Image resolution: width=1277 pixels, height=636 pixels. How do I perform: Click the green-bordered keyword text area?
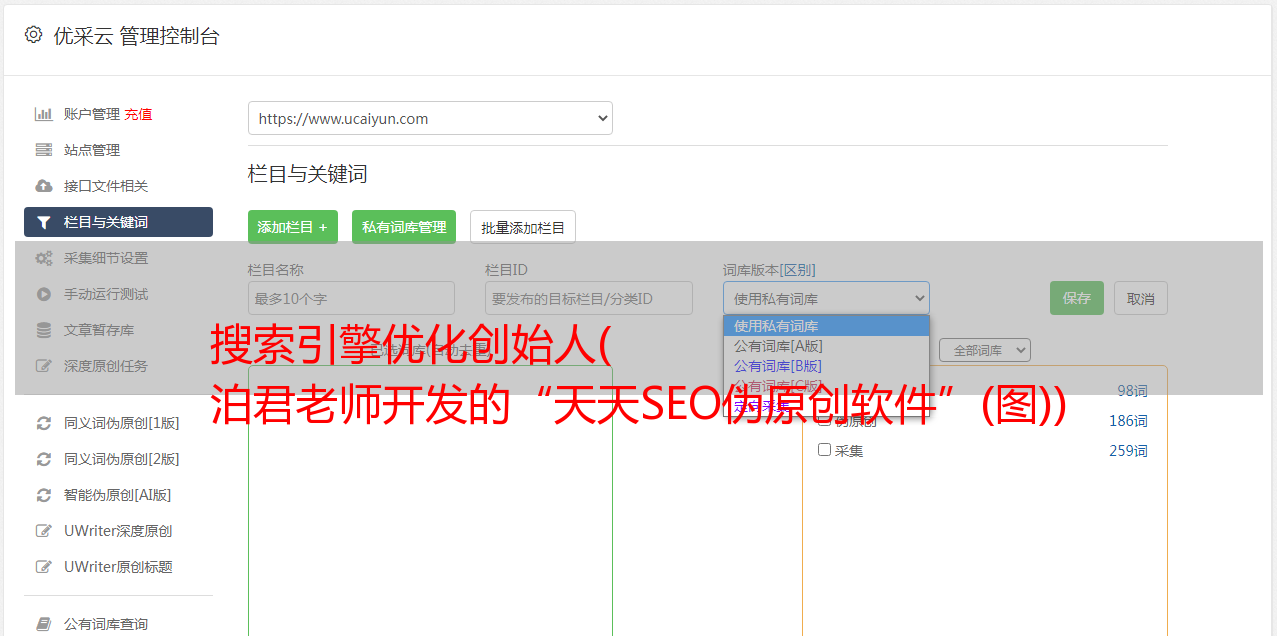click(430, 500)
